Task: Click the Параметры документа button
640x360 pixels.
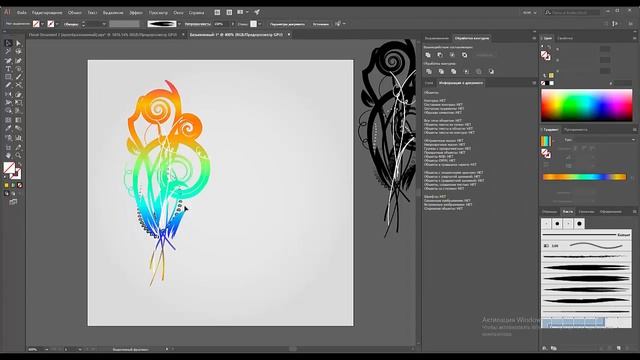Action: (287, 24)
